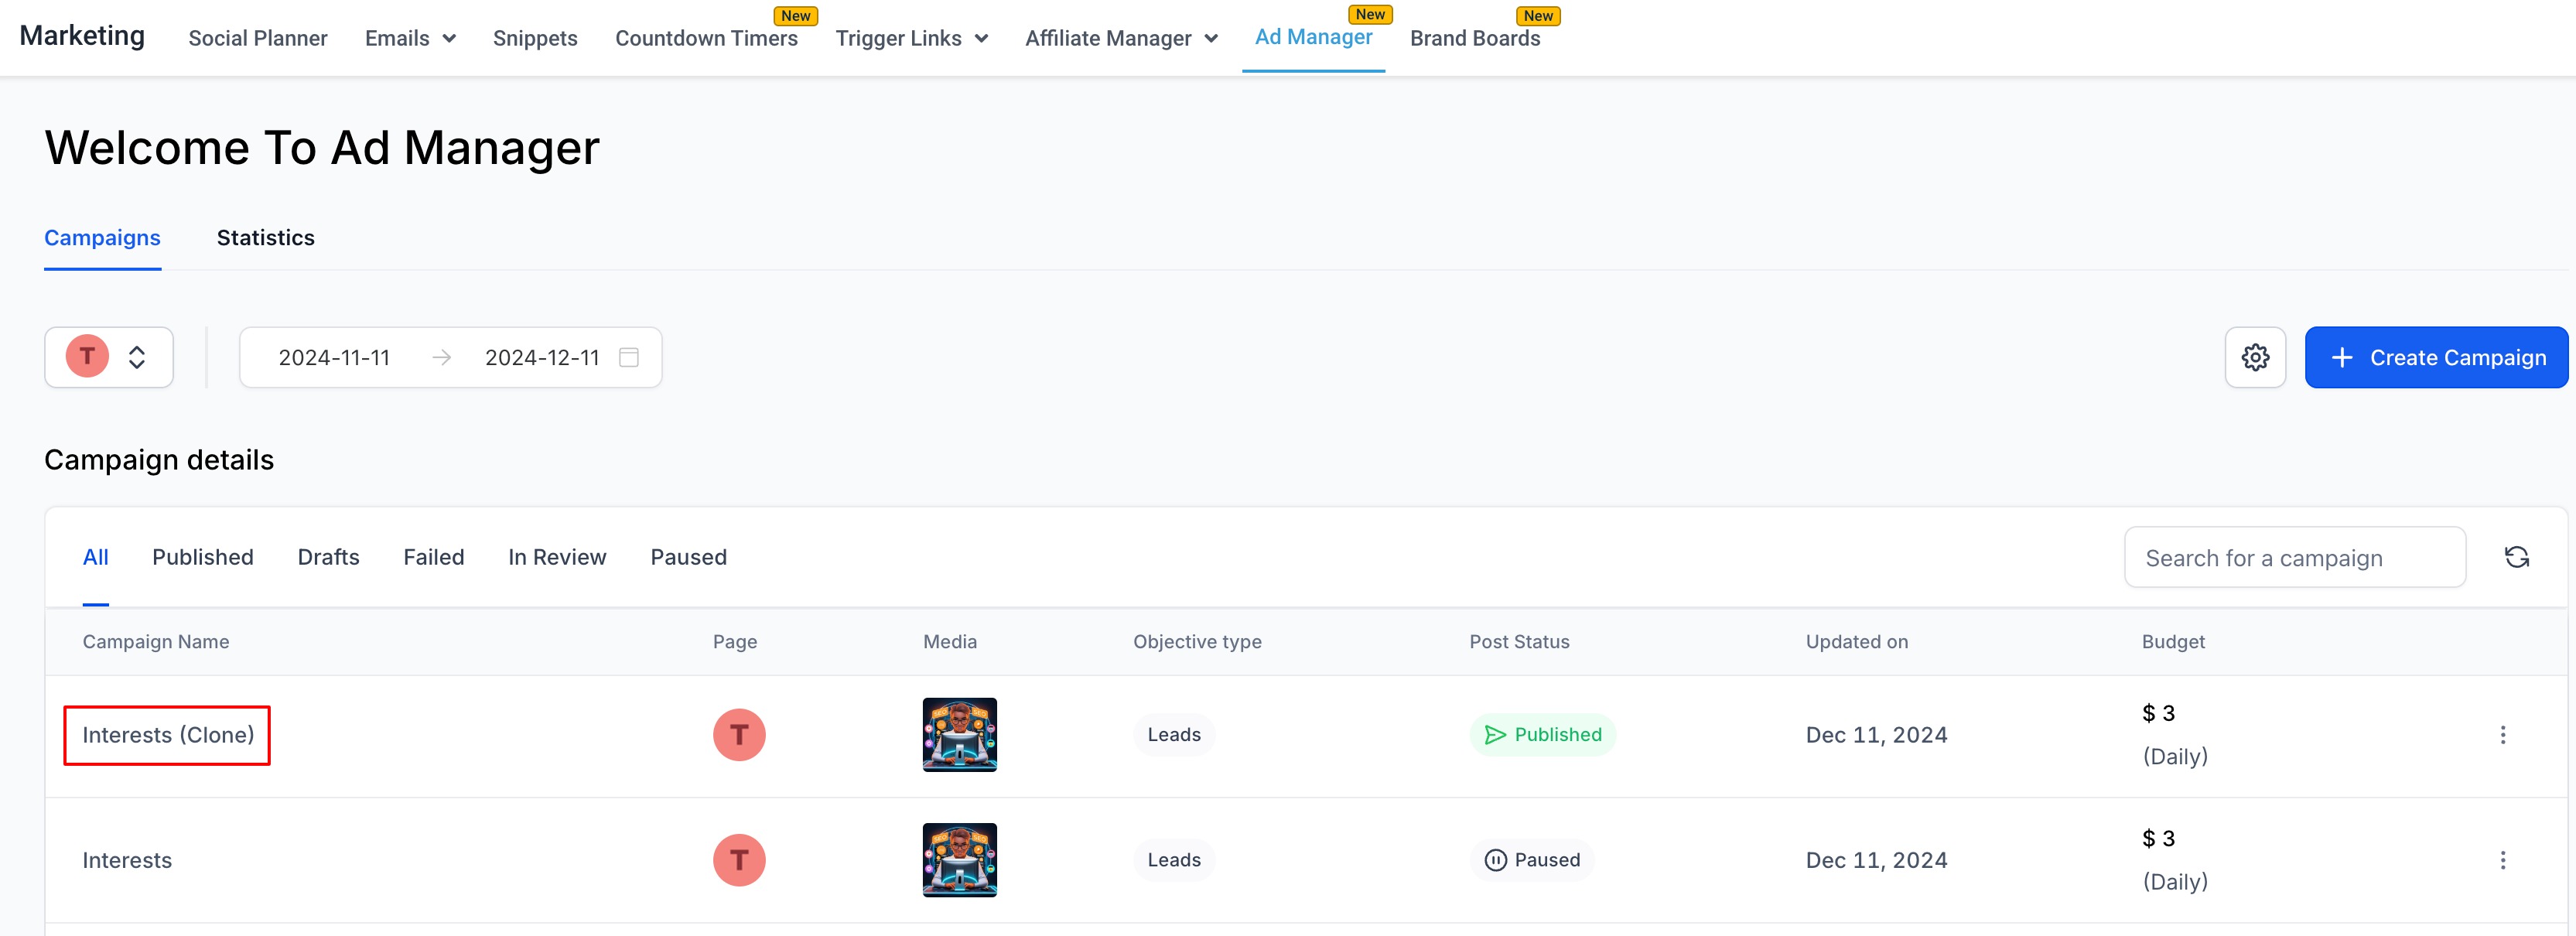This screenshot has width=2576, height=936.
Task: Click the Create Campaign button
Action: pyautogui.click(x=2435, y=357)
